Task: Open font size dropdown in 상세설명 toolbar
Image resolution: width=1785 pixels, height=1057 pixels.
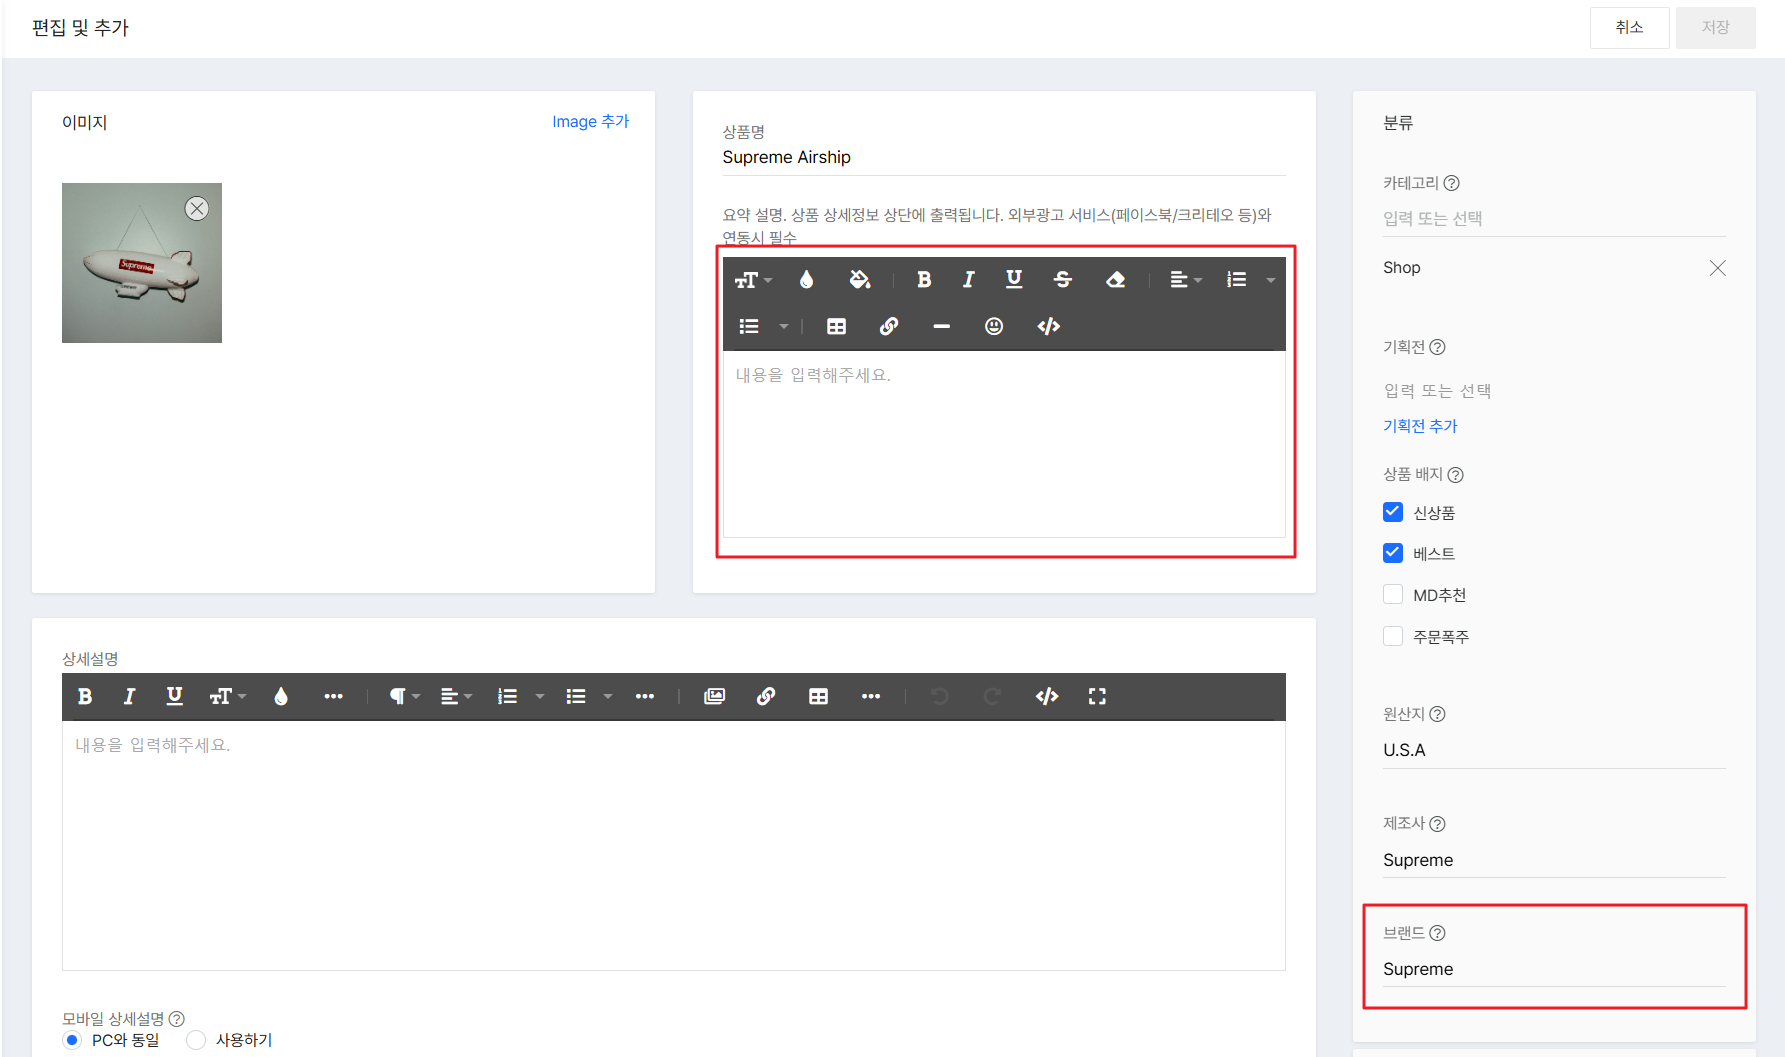Action: click(x=228, y=696)
